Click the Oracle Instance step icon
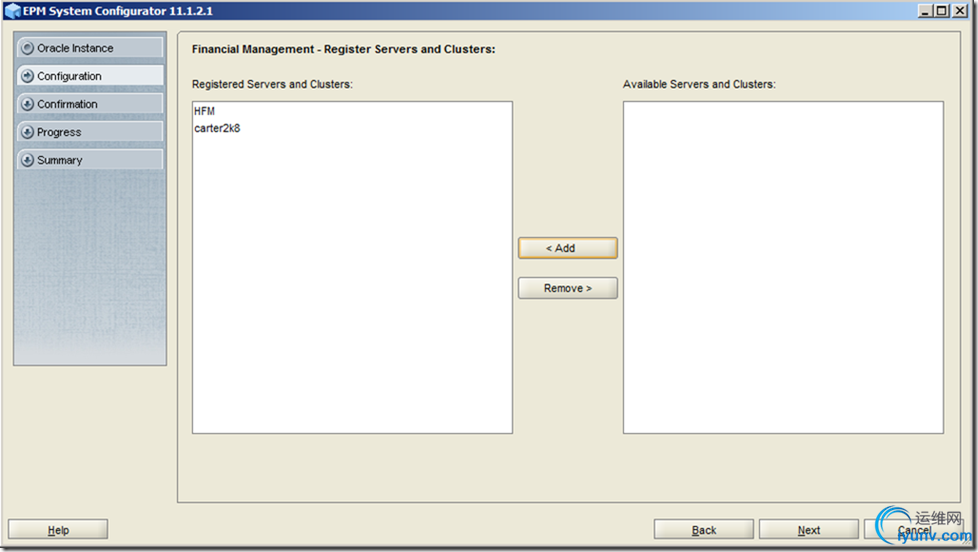The image size is (978, 552). point(27,48)
